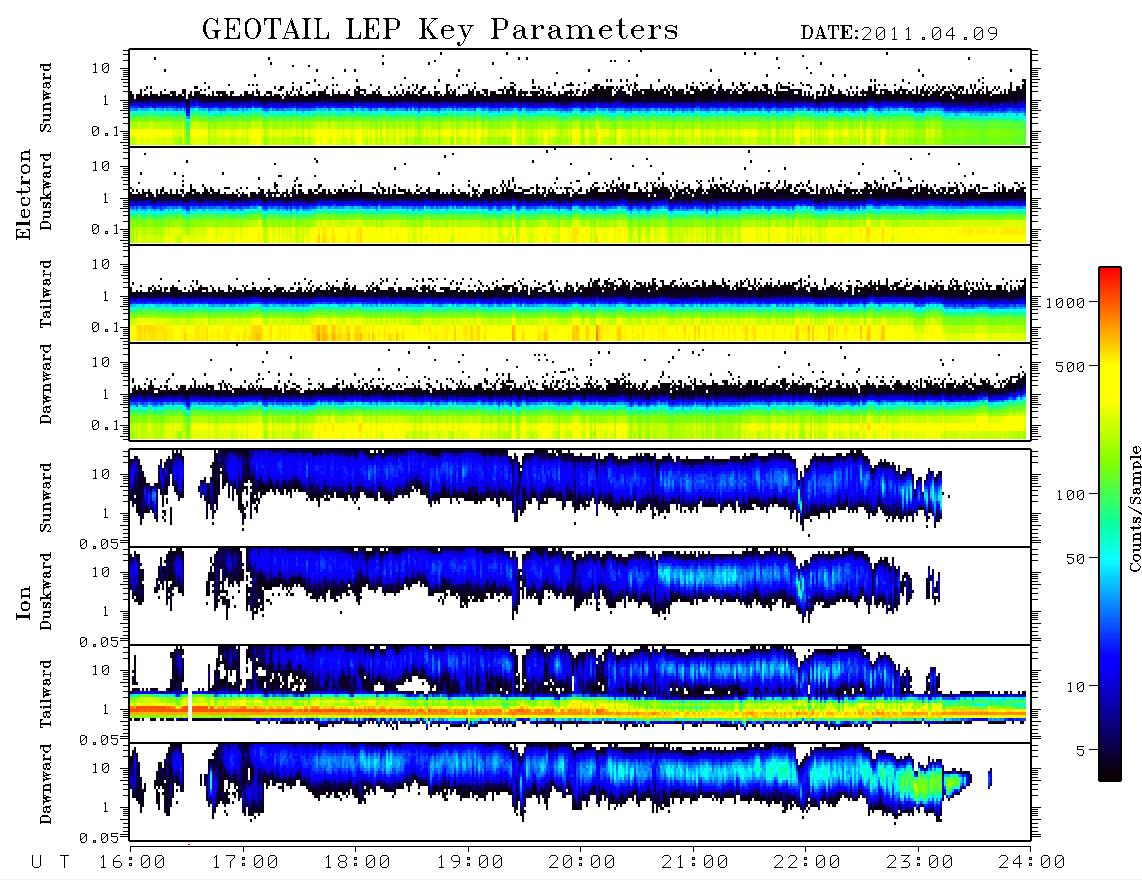This screenshot has width=1142, height=880.
Task: Click the Electron Dawnward axis label
Action: 46,385
